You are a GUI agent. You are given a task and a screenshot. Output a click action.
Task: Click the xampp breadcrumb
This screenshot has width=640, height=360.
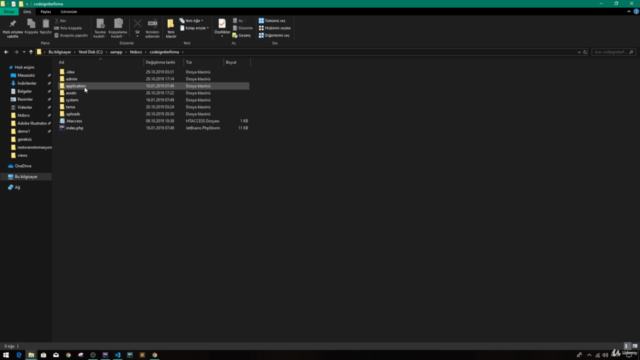(x=116, y=52)
